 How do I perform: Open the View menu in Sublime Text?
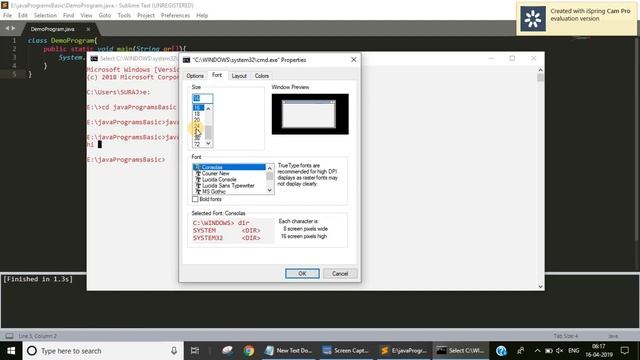click(x=86, y=15)
